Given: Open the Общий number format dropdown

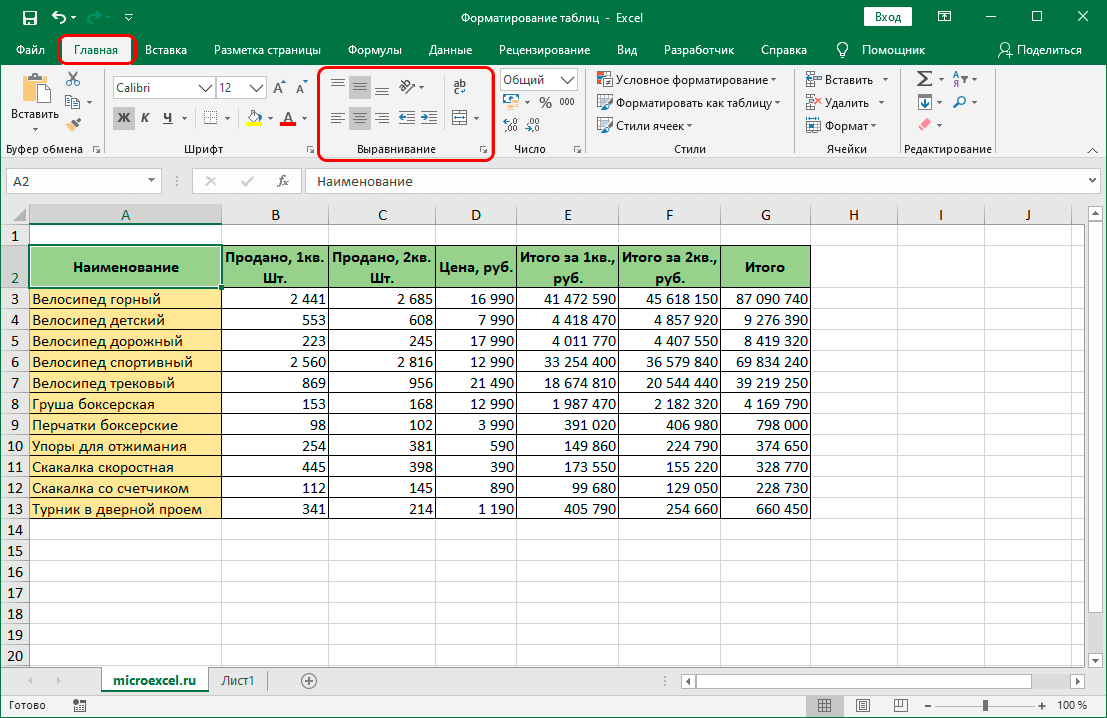Looking at the screenshot, I should coord(569,80).
